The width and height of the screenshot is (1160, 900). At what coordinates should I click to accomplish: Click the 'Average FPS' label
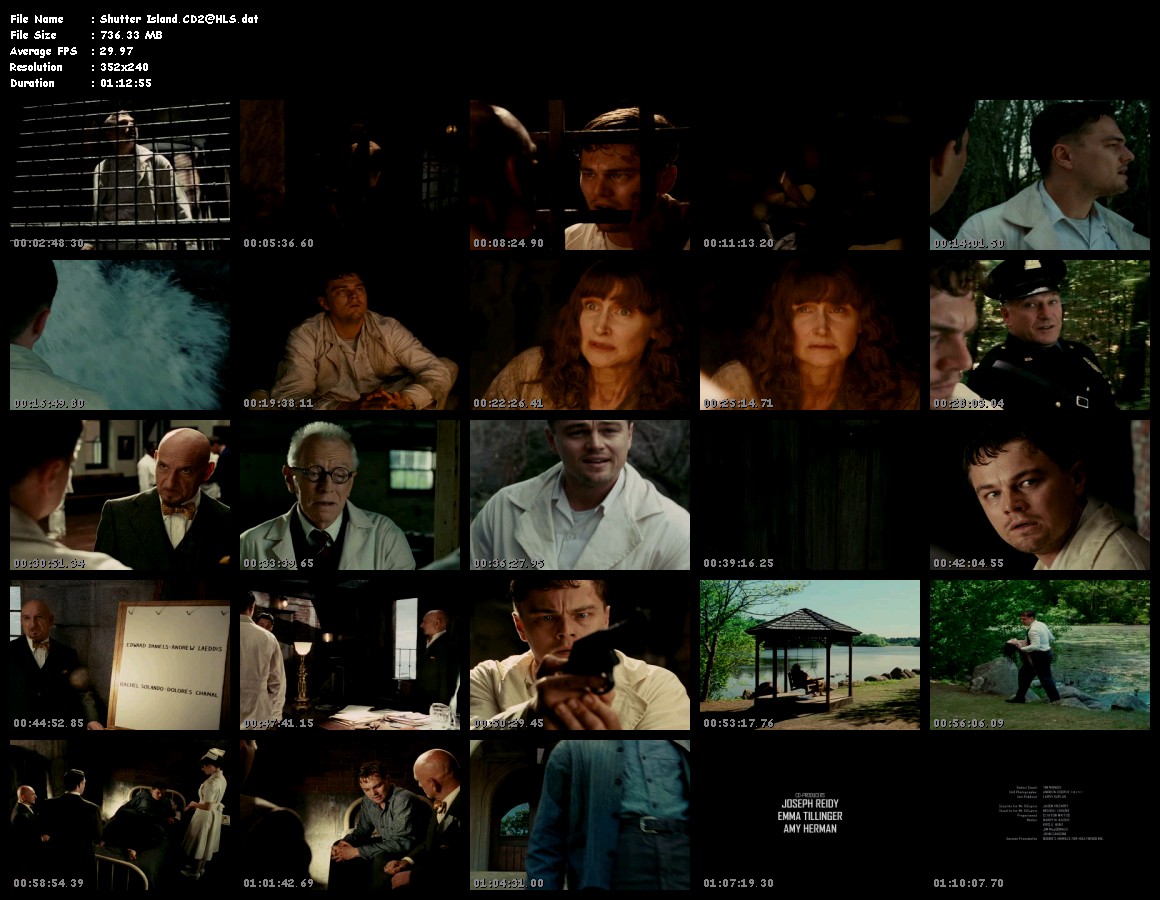(44, 51)
